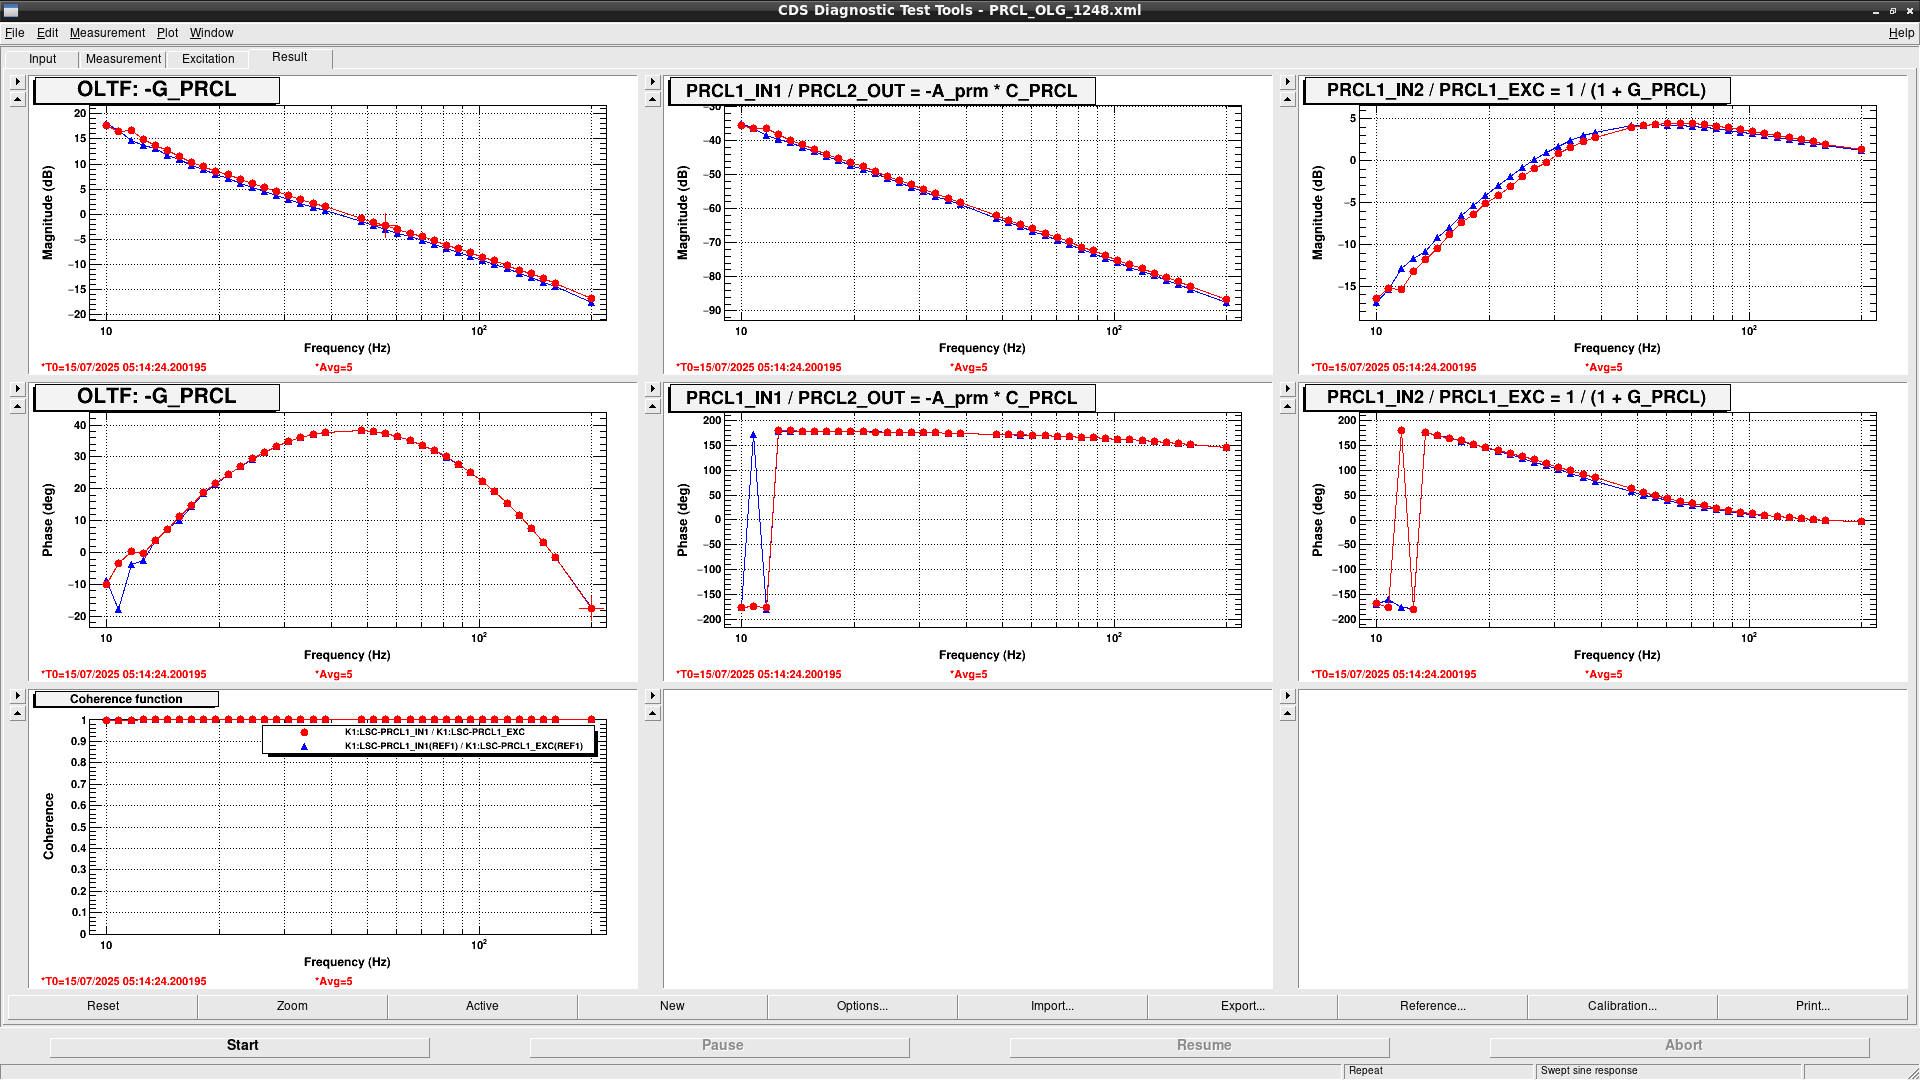Click the window resize grip in the status bar corner
This screenshot has height=1080, width=1920.
click(x=1912, y=1073)
